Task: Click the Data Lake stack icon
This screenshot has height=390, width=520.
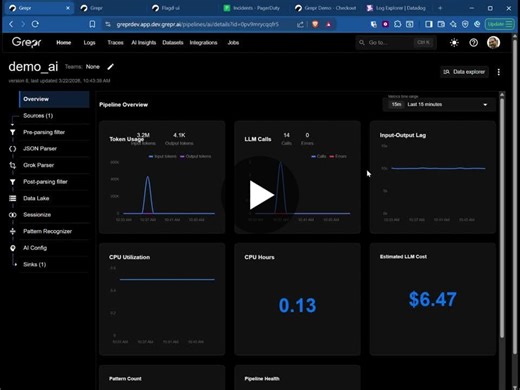Action: [12, 198]
